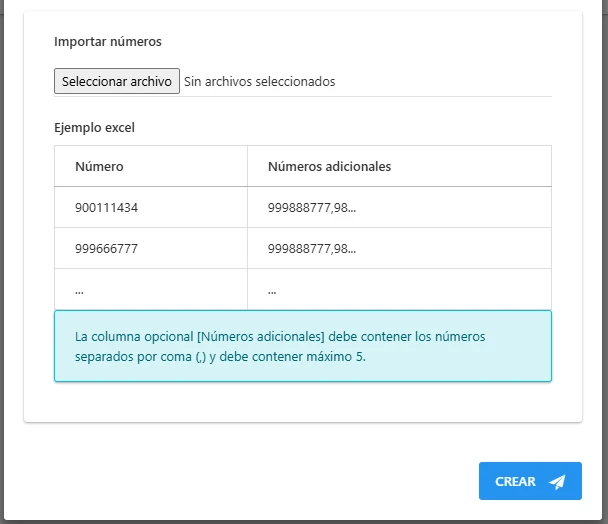Click the ellipsis cell under Número column
The height and width of the screenshot is (524, 608).
pyautogui.click(x=151, y=289)
